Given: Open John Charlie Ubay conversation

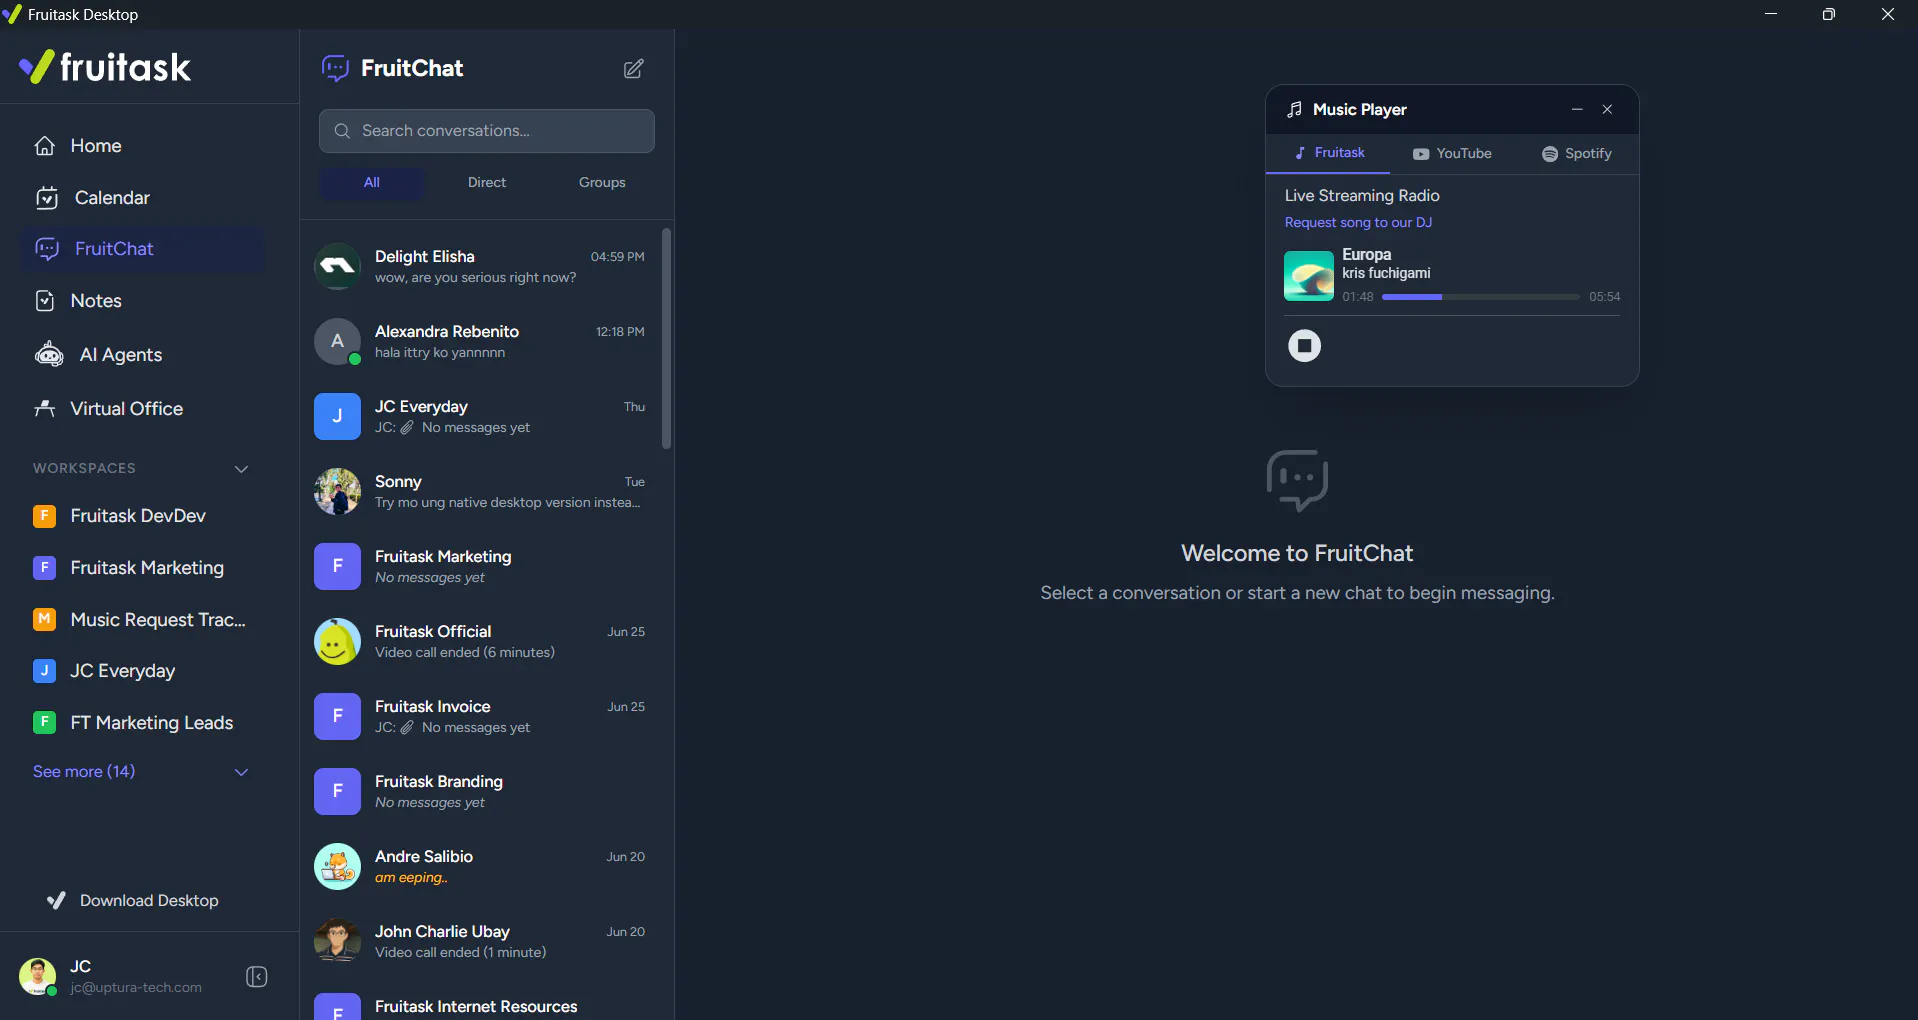Looking at the screenshot, I should coord(480,942).
